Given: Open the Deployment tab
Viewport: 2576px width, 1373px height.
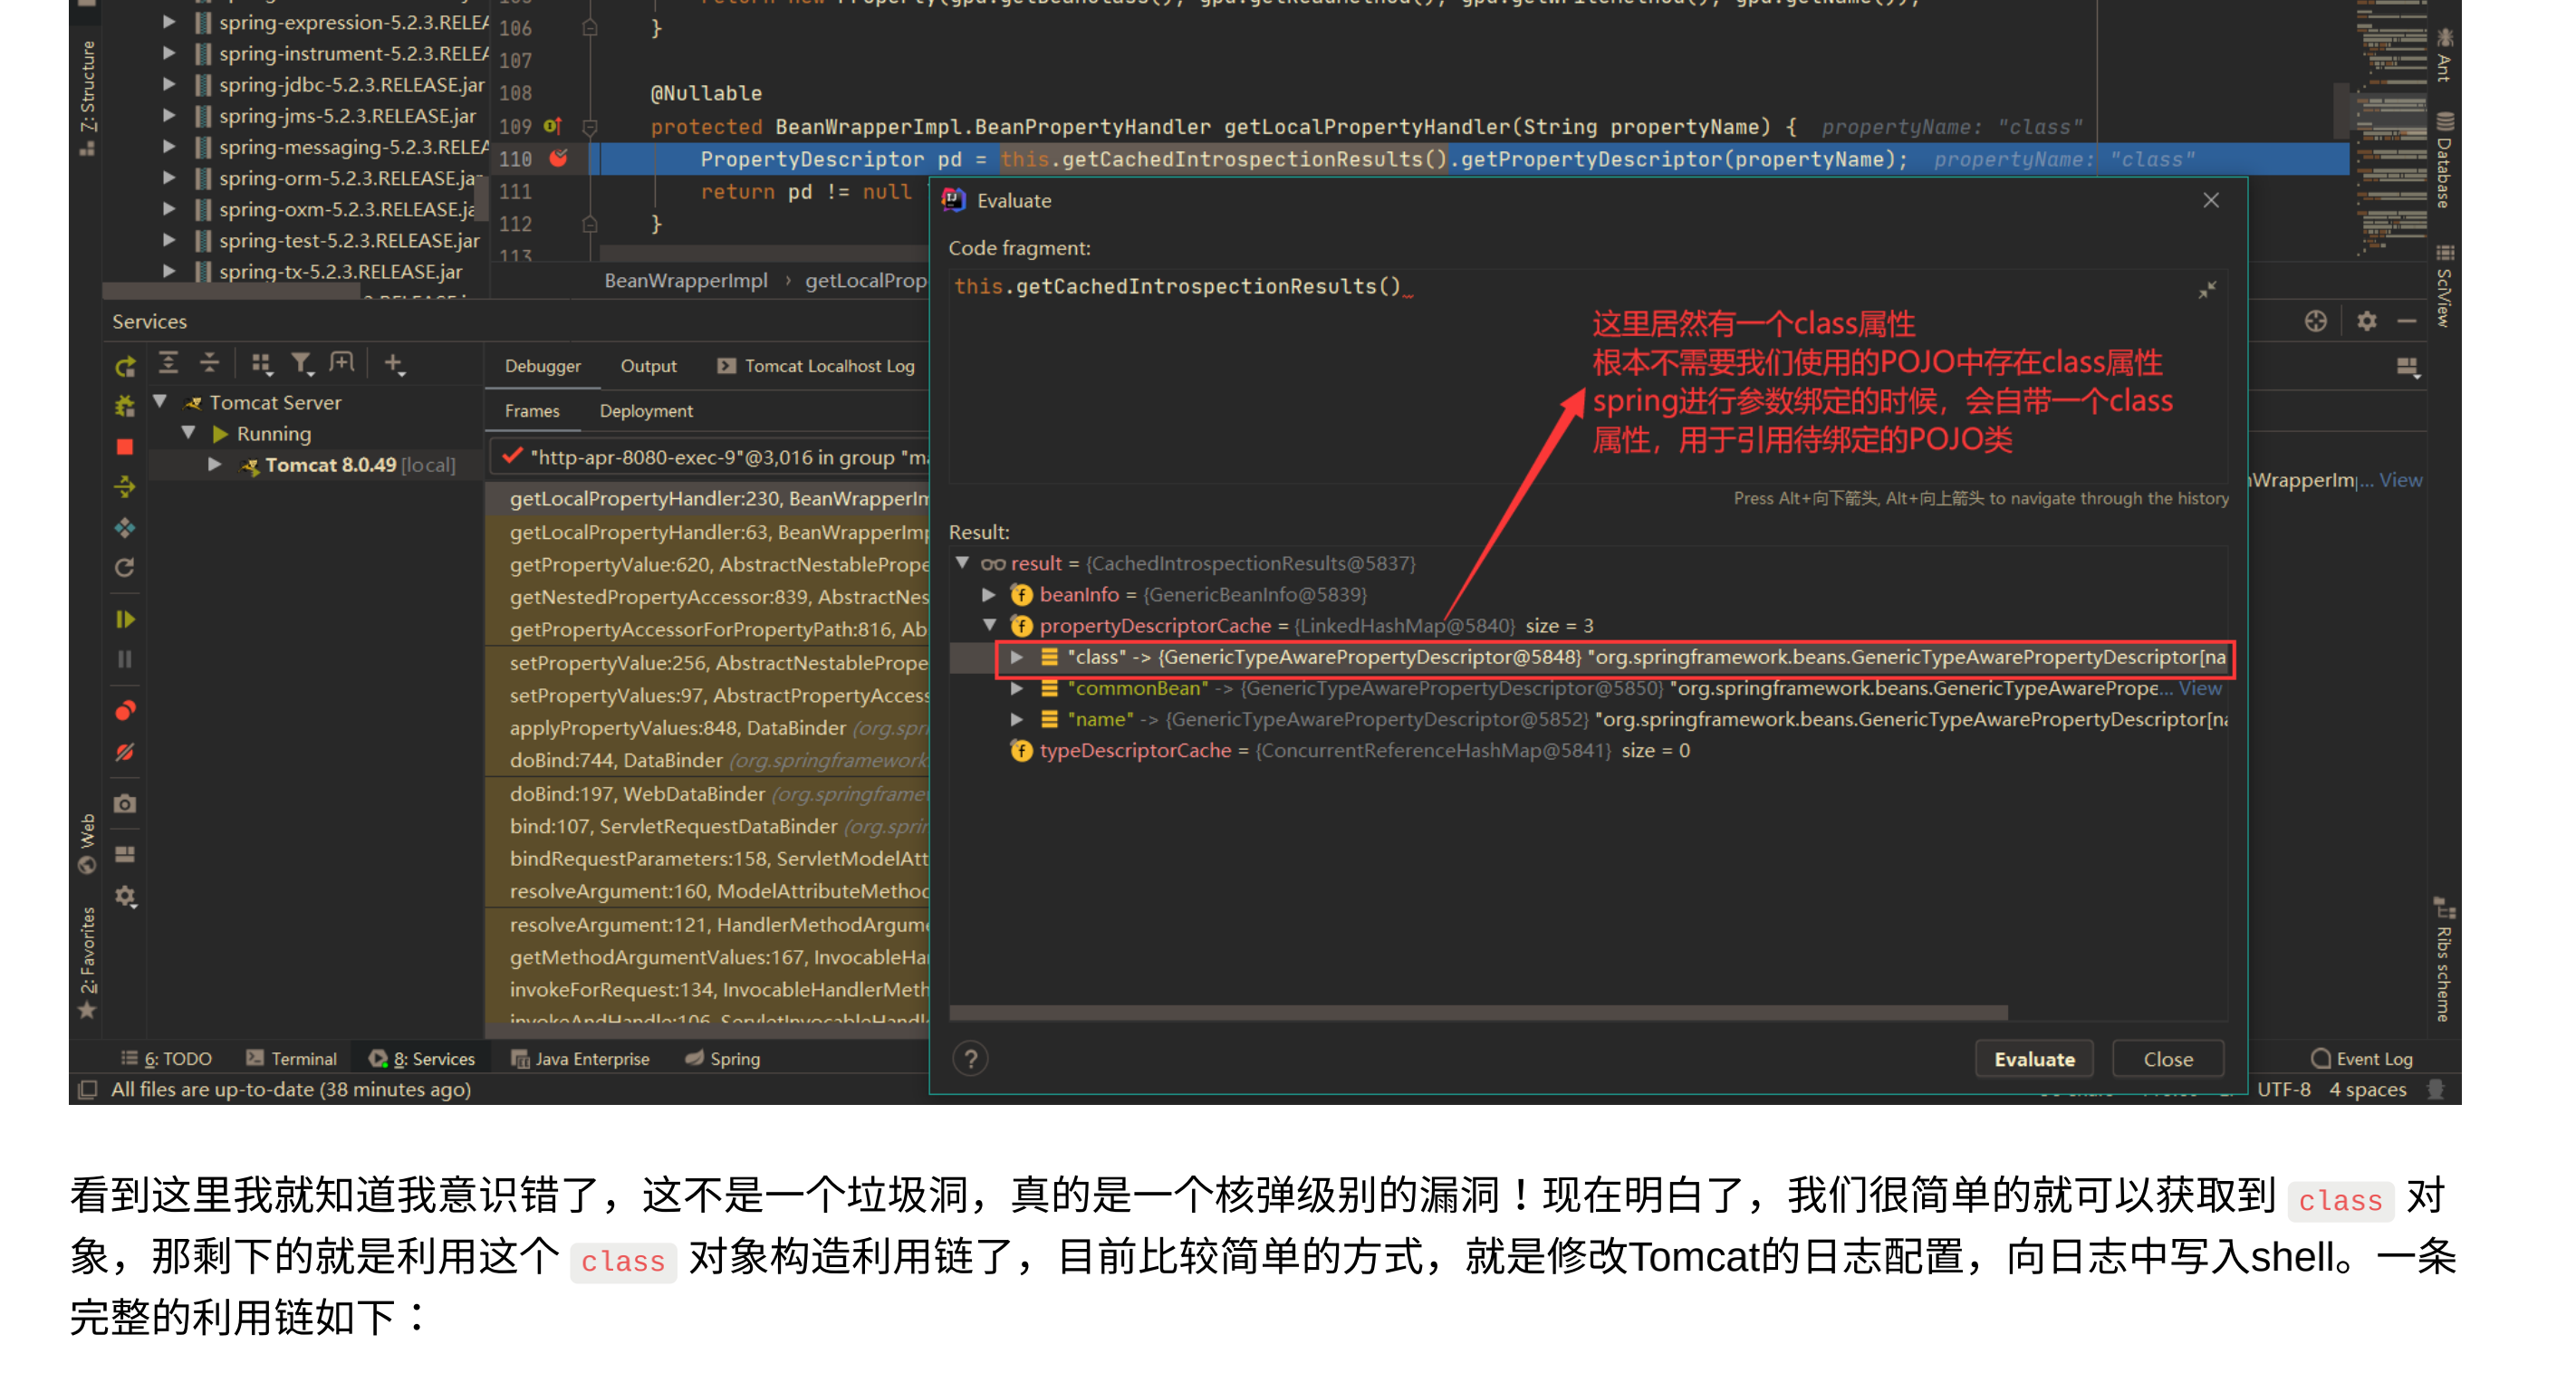Looking at the screenshot, I should click(x=646, y=411).
